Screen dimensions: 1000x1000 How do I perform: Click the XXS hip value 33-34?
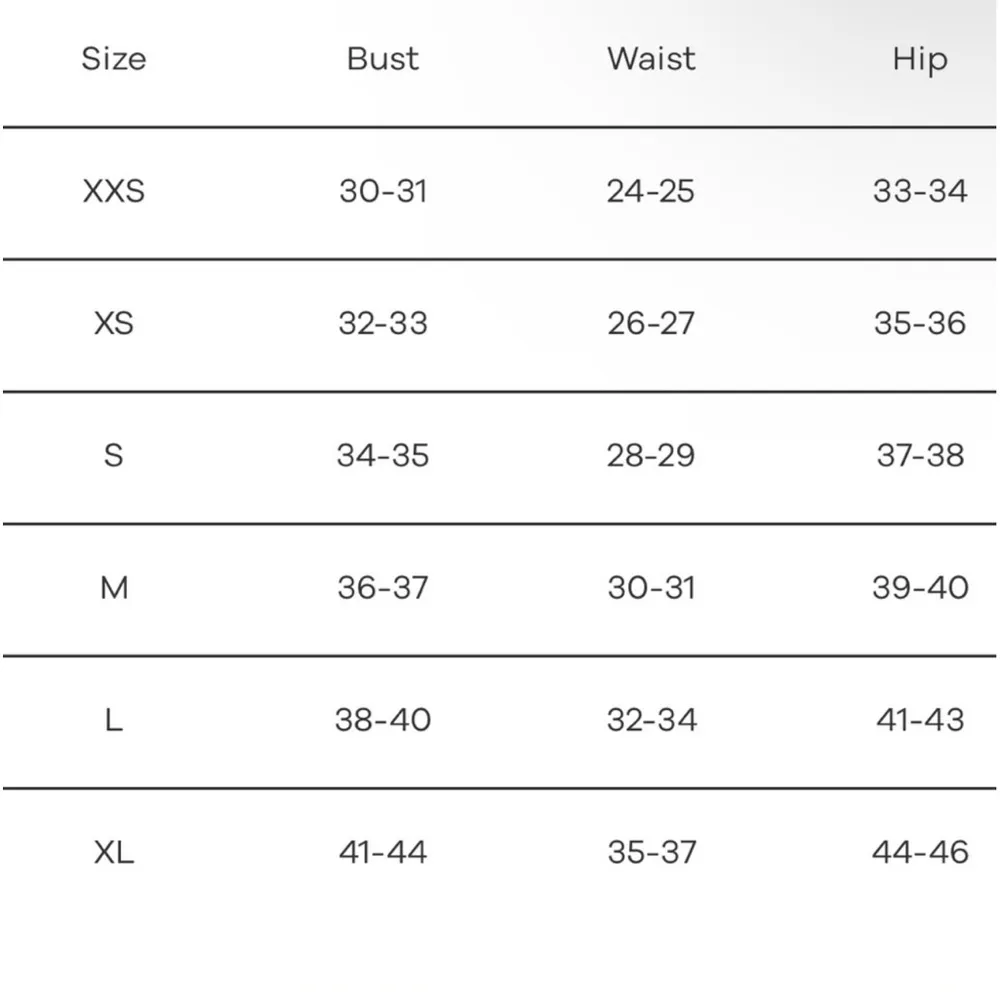click(920, 191)
